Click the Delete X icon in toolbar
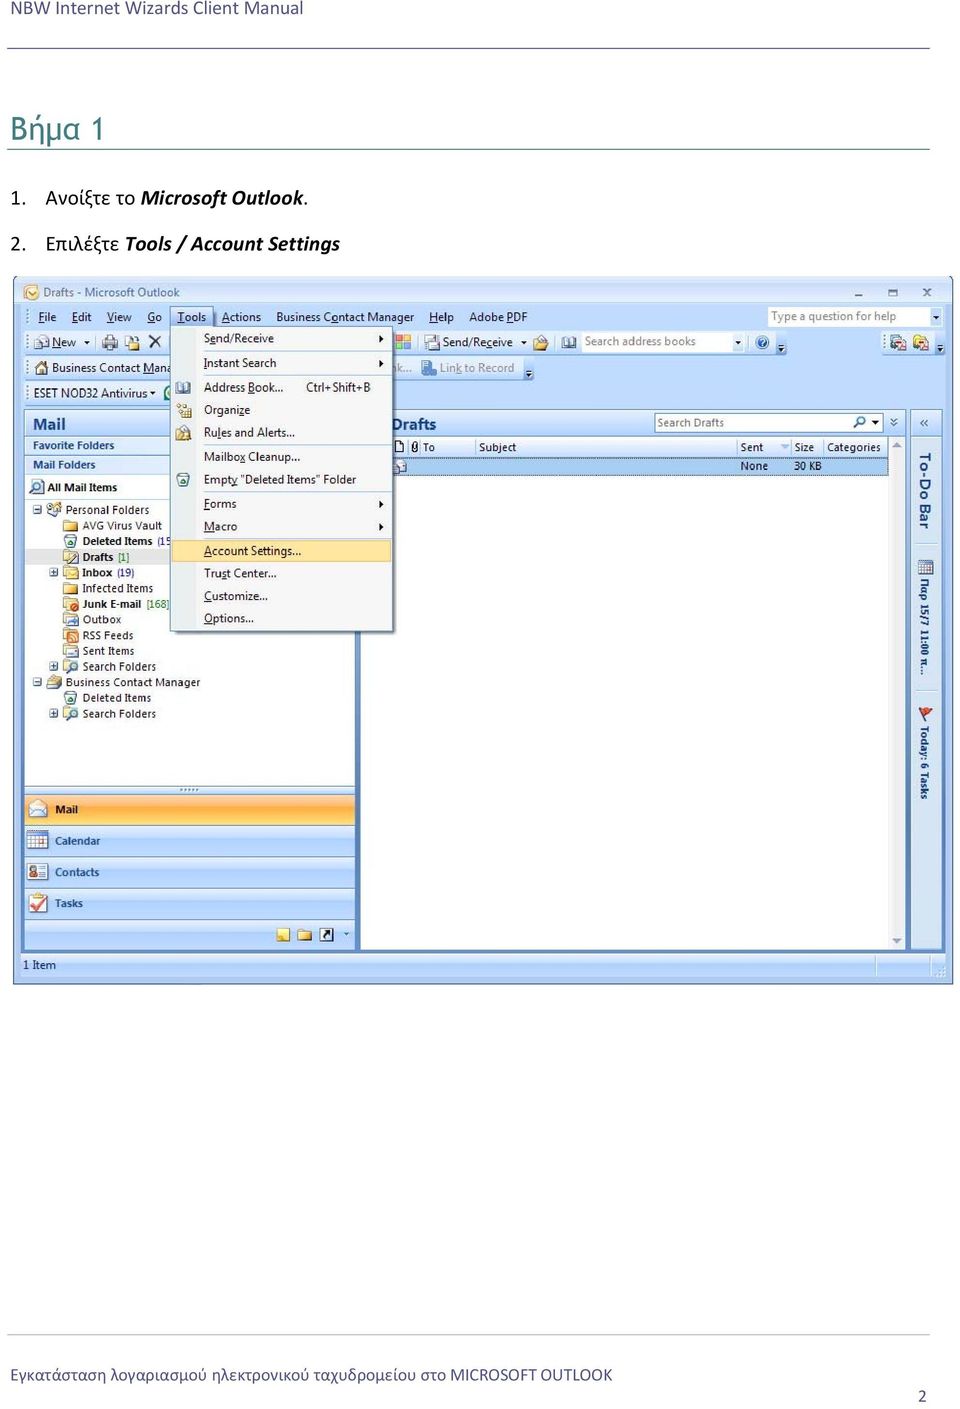This screenshot has height=1409, width=960. pyautogui.click(x=155, y=342)
